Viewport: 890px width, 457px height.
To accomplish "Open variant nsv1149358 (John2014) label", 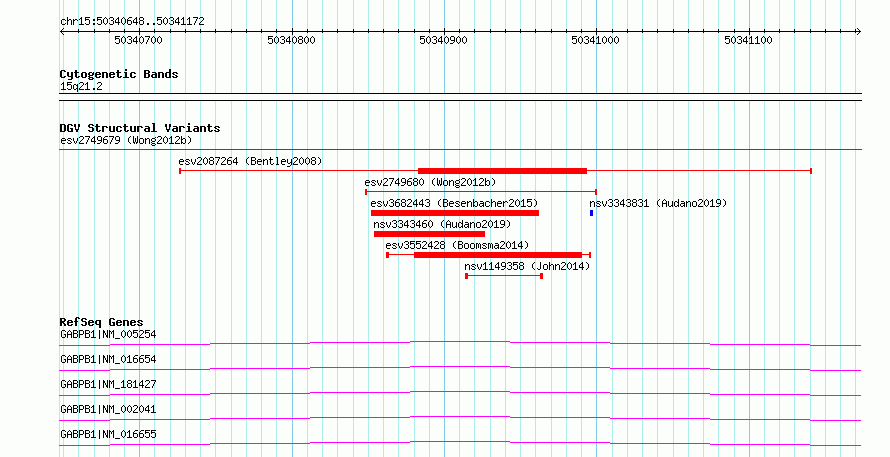I will coord(527,266).
